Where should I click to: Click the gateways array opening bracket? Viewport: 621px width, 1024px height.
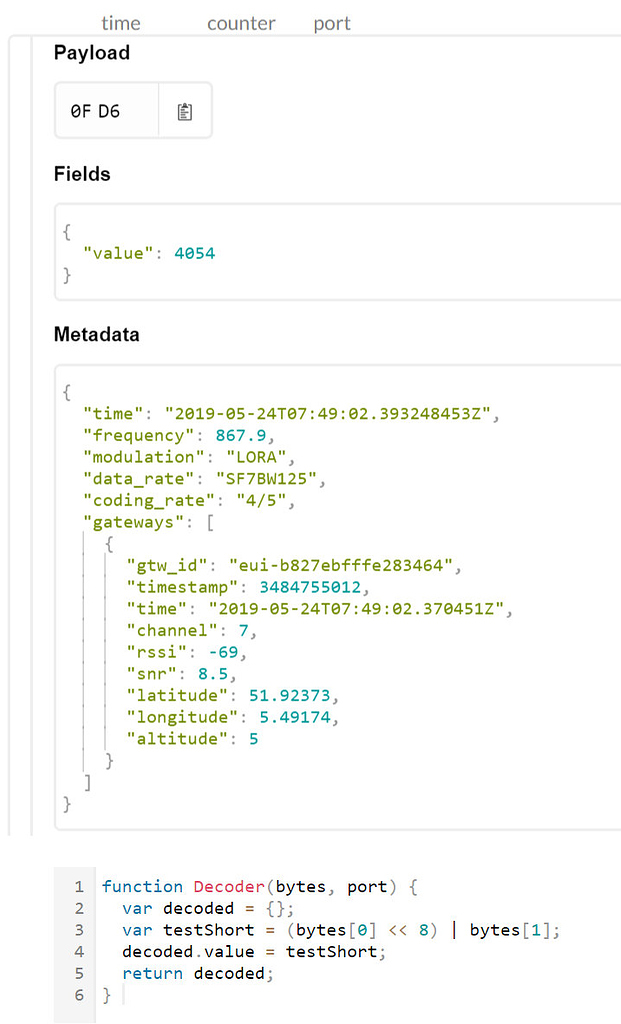coord(210,522)
